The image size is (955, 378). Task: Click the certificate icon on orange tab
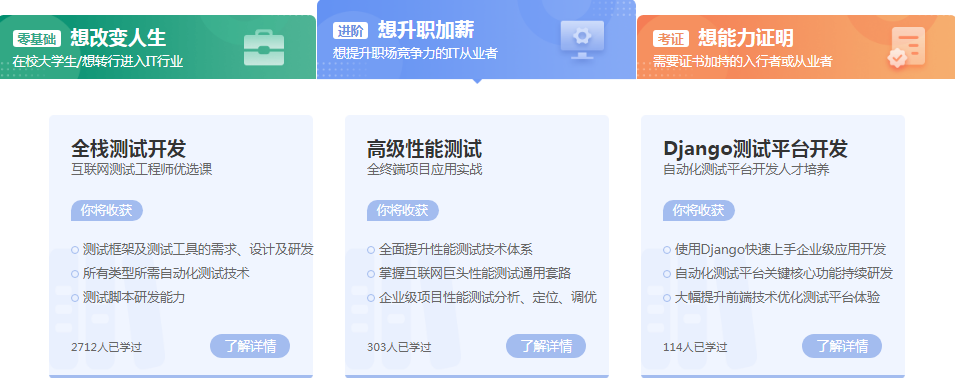coord(906,47)
